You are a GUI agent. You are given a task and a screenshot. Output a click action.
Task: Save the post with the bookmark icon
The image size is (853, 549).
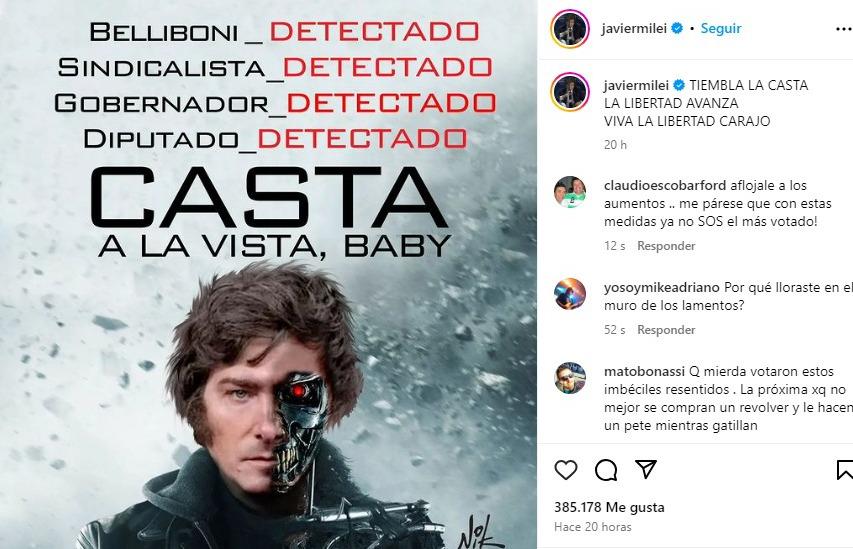[x=845, y=470]
